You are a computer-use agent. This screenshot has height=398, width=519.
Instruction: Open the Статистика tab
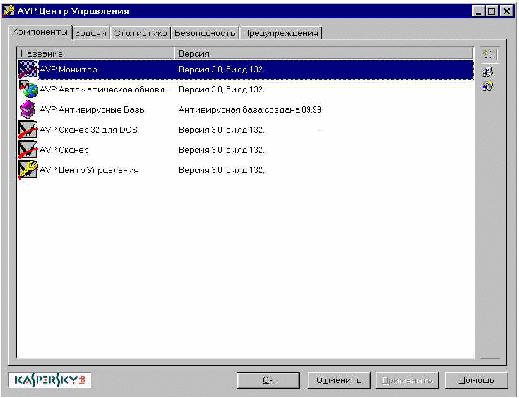[140, 33]
